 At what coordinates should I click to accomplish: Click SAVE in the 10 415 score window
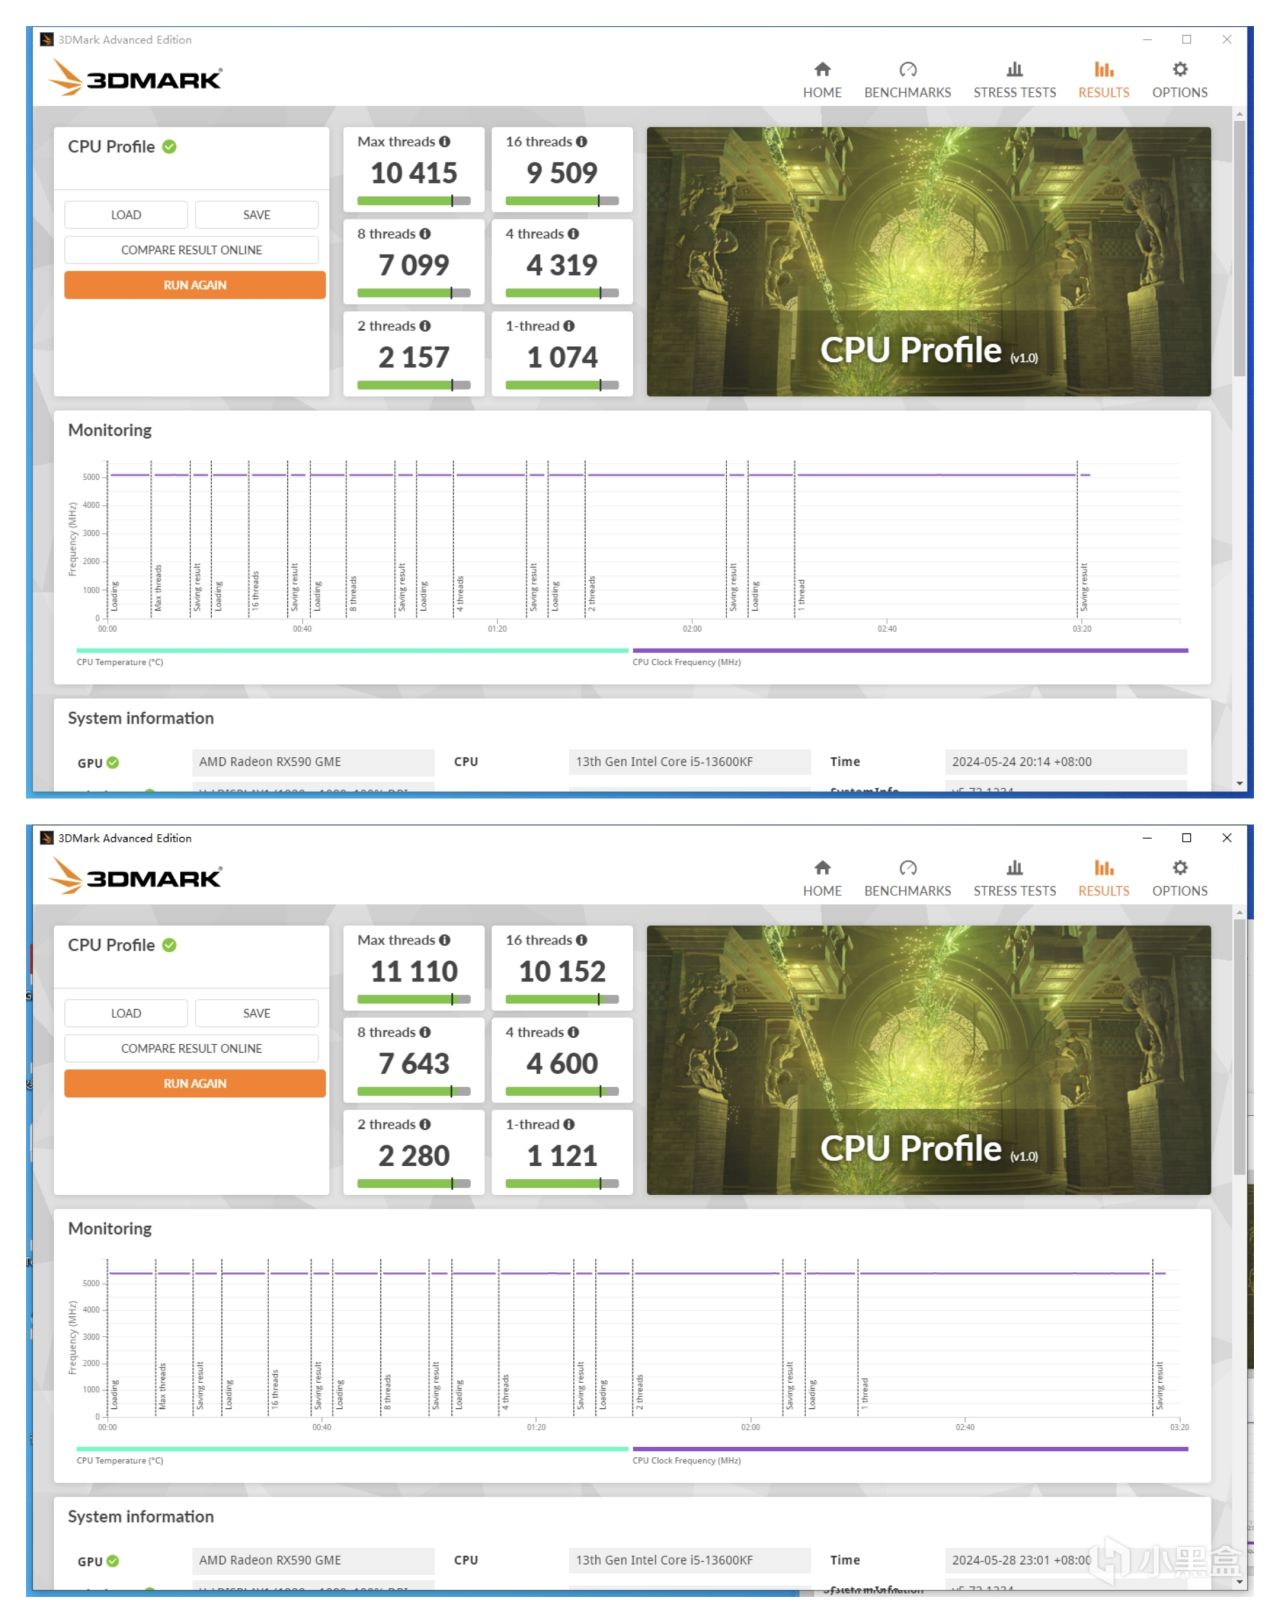(x=257, y=215)
